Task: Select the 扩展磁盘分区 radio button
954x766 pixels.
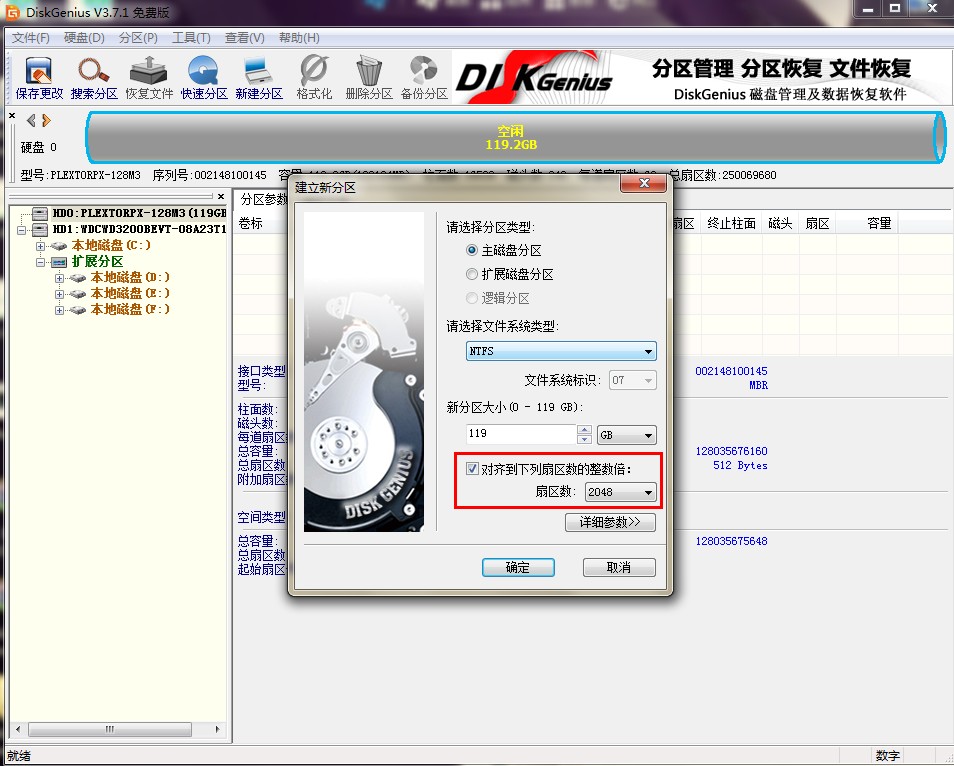Action: coord(471,274)
